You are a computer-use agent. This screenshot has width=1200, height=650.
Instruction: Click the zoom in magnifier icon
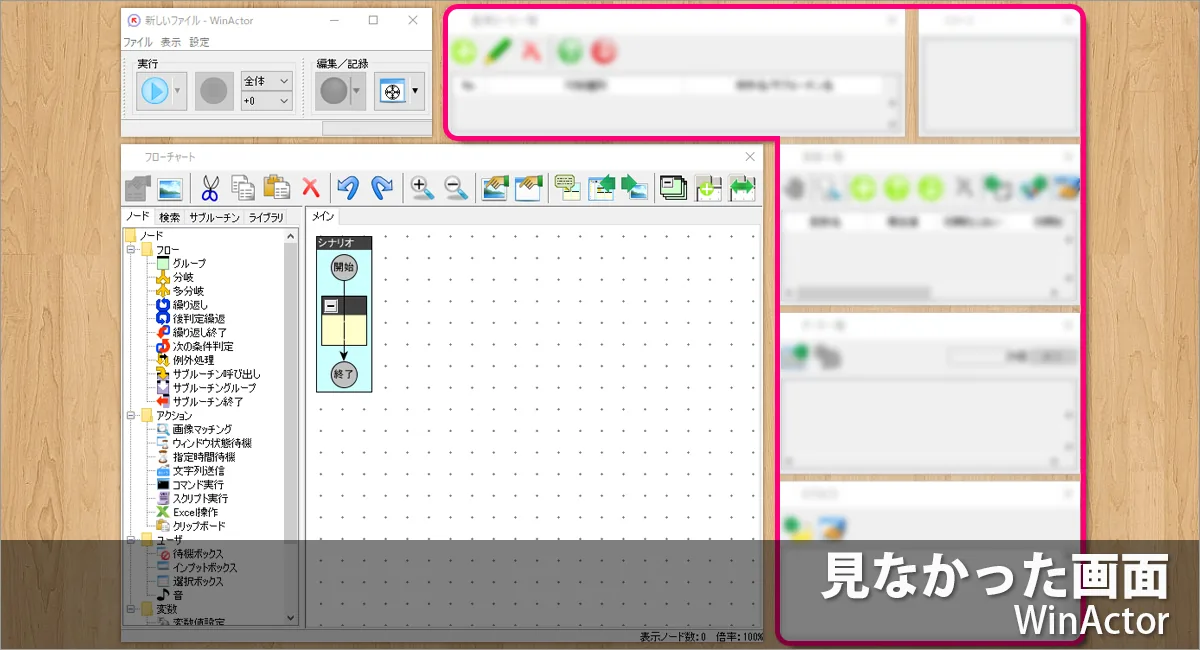pyautogui.click(x=421, y=187)
